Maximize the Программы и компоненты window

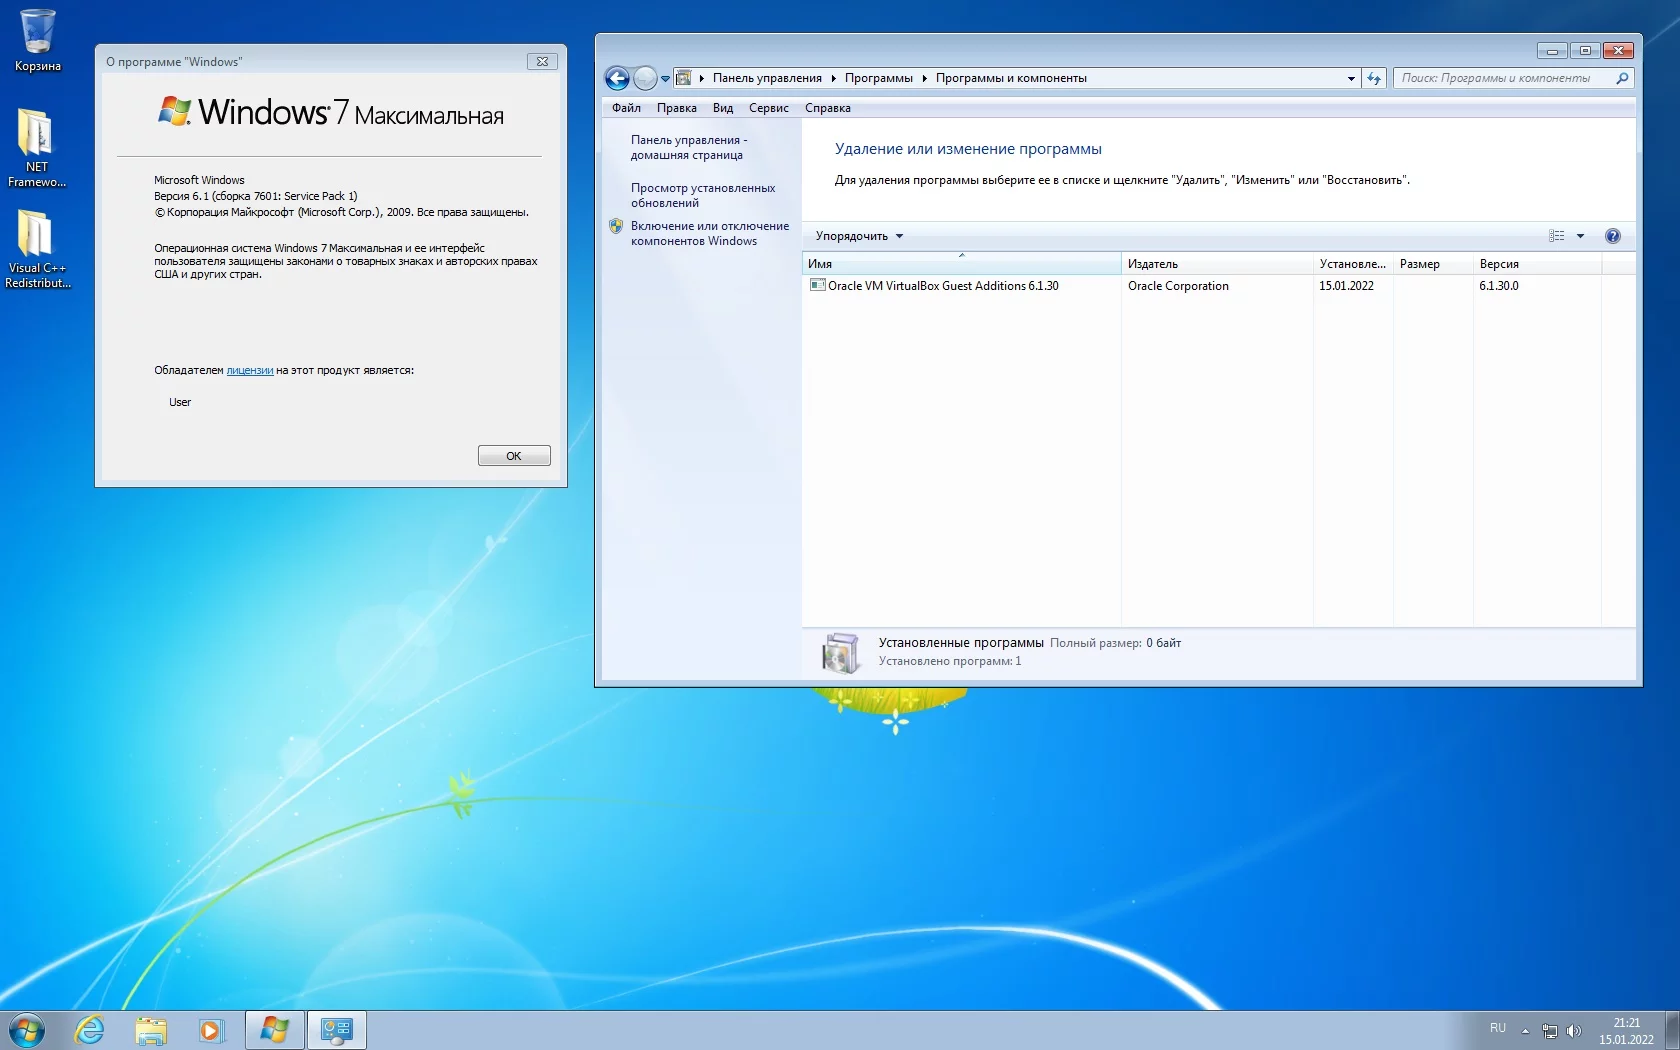tap(1585, 50)
